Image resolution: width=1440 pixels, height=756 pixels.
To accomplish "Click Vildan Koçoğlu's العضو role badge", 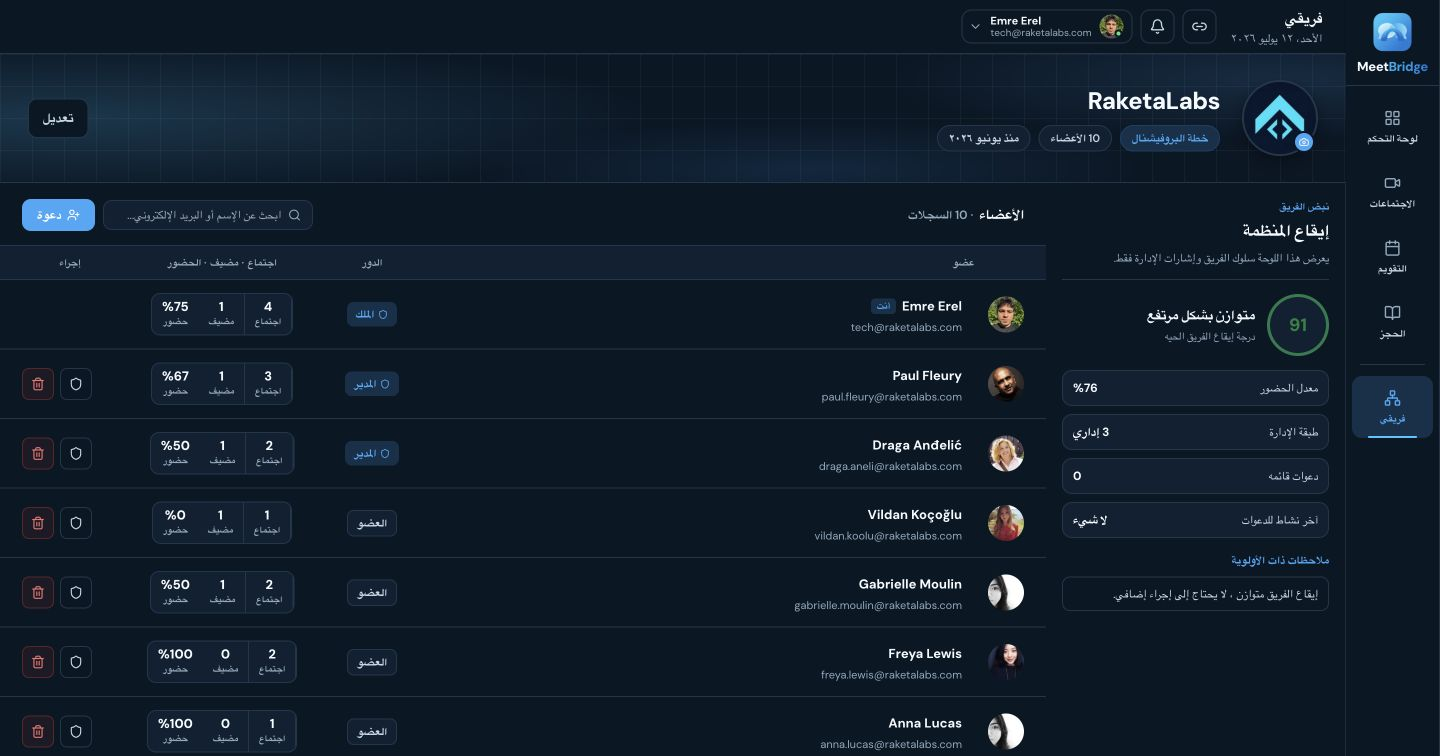I will (372, 523).
